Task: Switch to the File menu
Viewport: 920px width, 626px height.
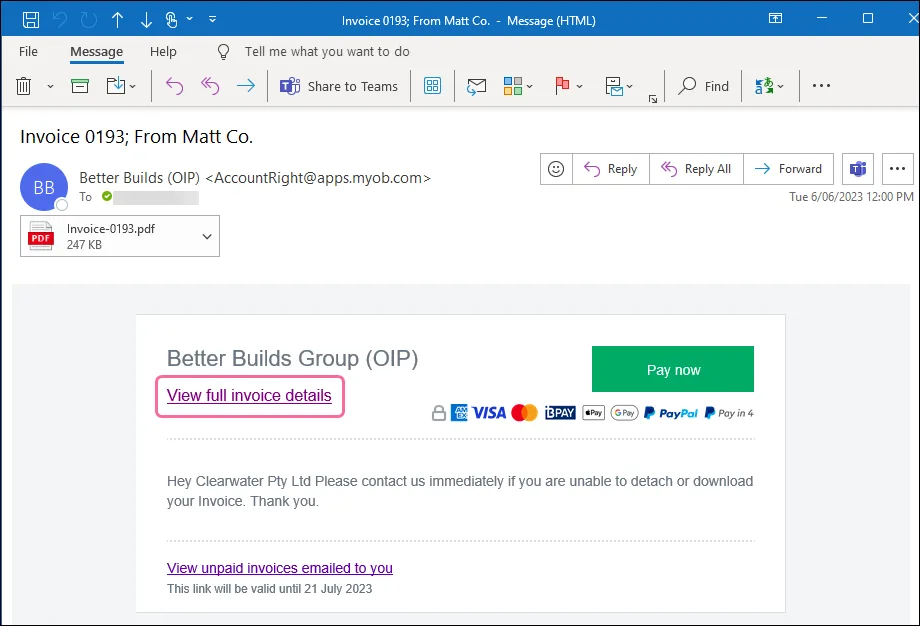Action: 28,51
